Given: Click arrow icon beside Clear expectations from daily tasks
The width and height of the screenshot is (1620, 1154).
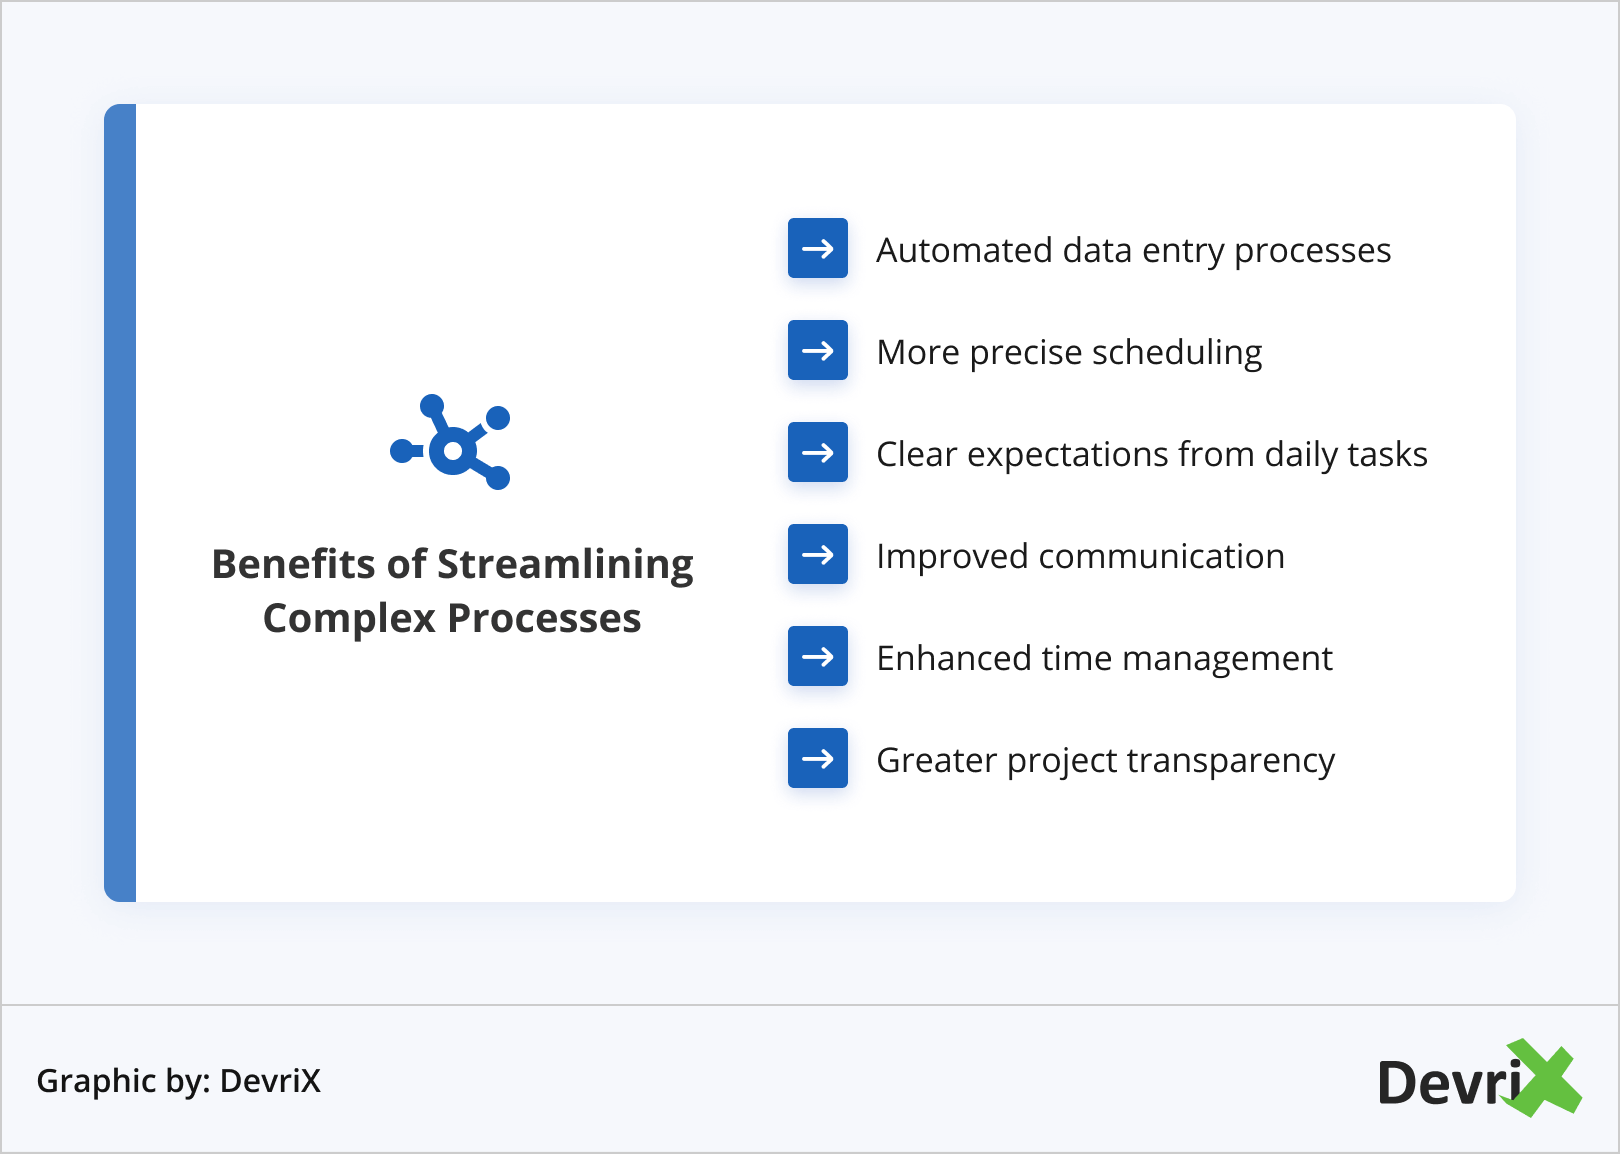Looking at the screenshot, I should click(817, 452).
